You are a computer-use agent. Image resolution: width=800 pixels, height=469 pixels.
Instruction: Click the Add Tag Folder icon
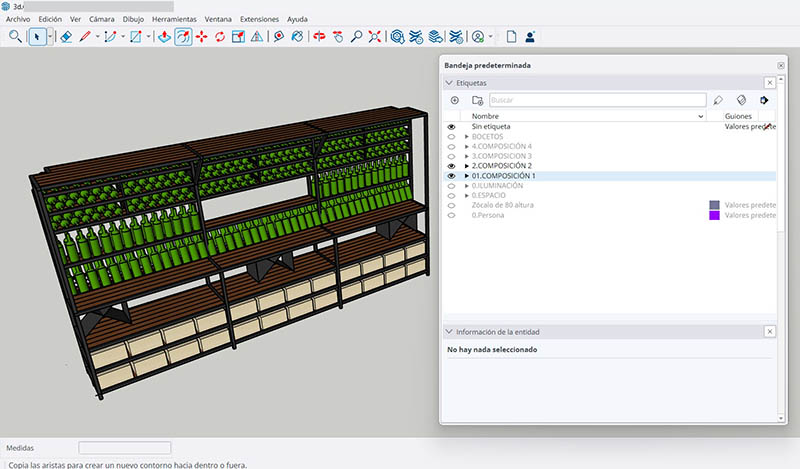477,101
